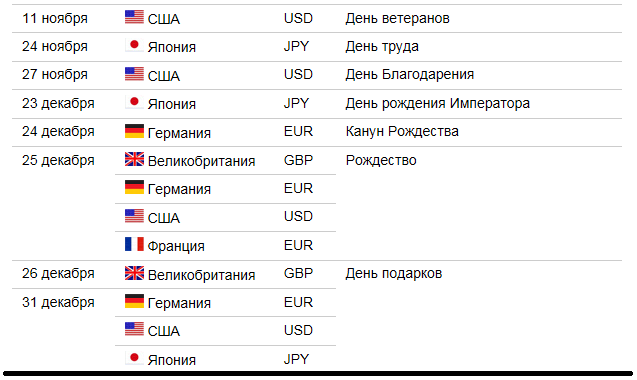
Task: Click the country name Франция
Action: (x=176, y=246)
